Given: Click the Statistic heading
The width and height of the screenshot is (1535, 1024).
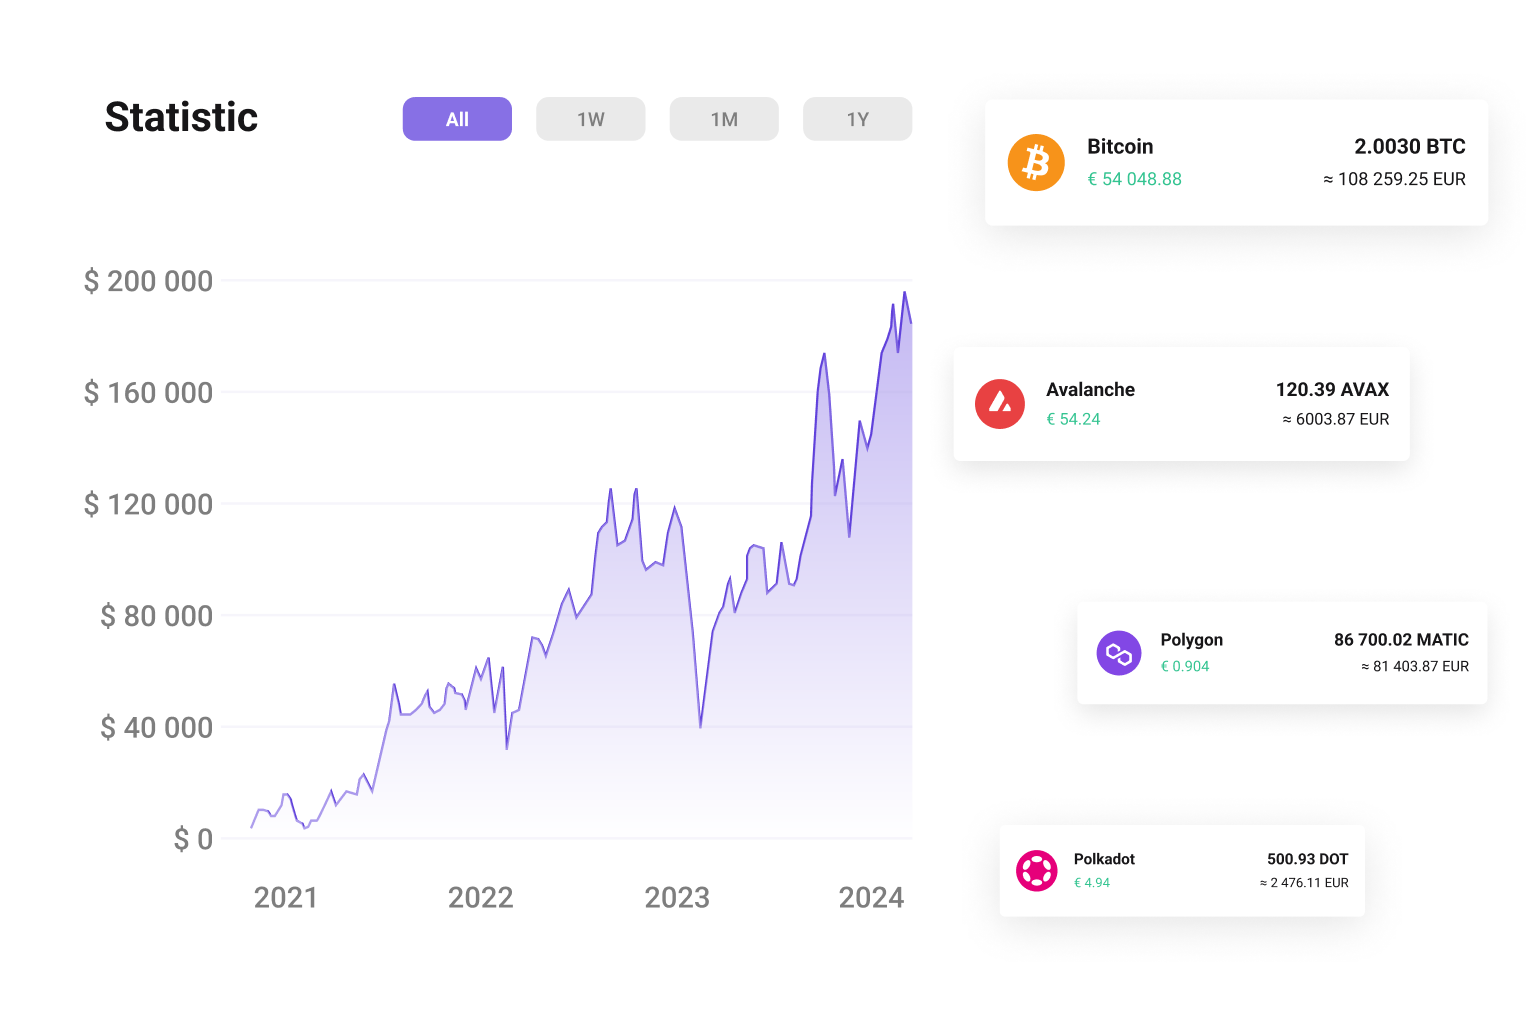Looking at the screenshot, I should 181,117.
